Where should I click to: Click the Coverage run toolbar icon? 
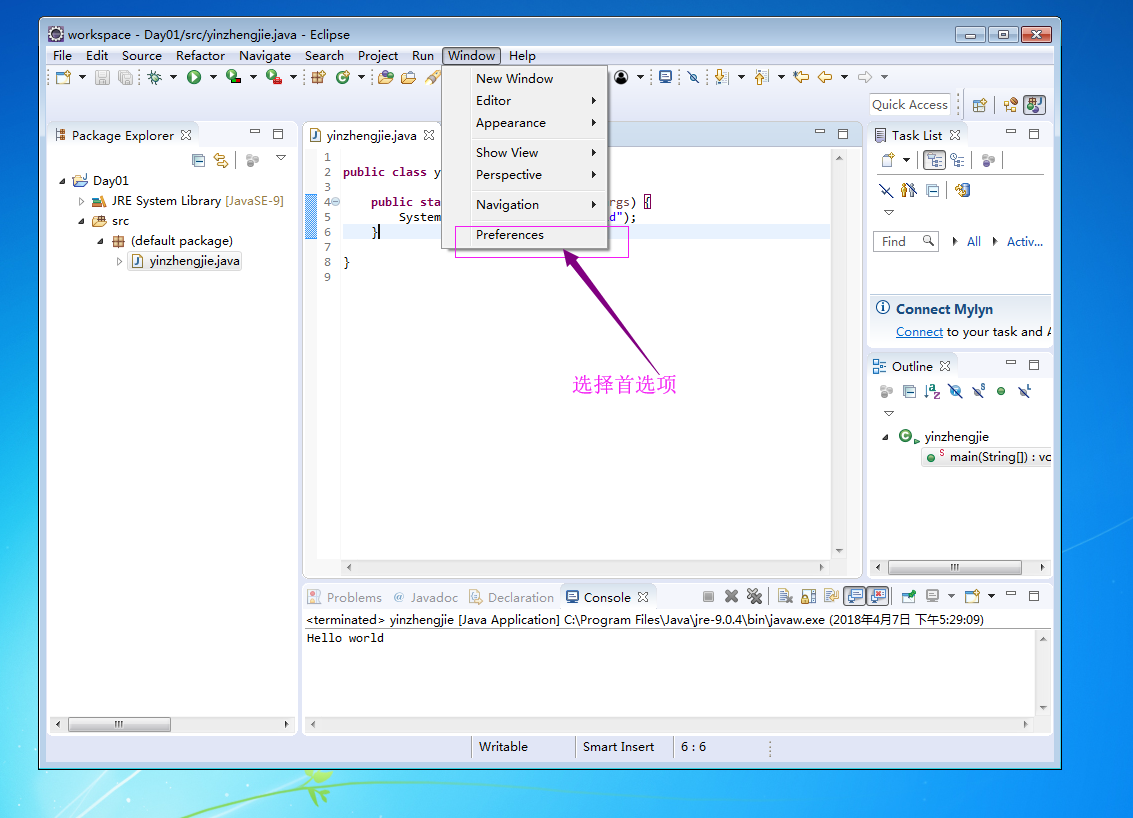[233, 77]
